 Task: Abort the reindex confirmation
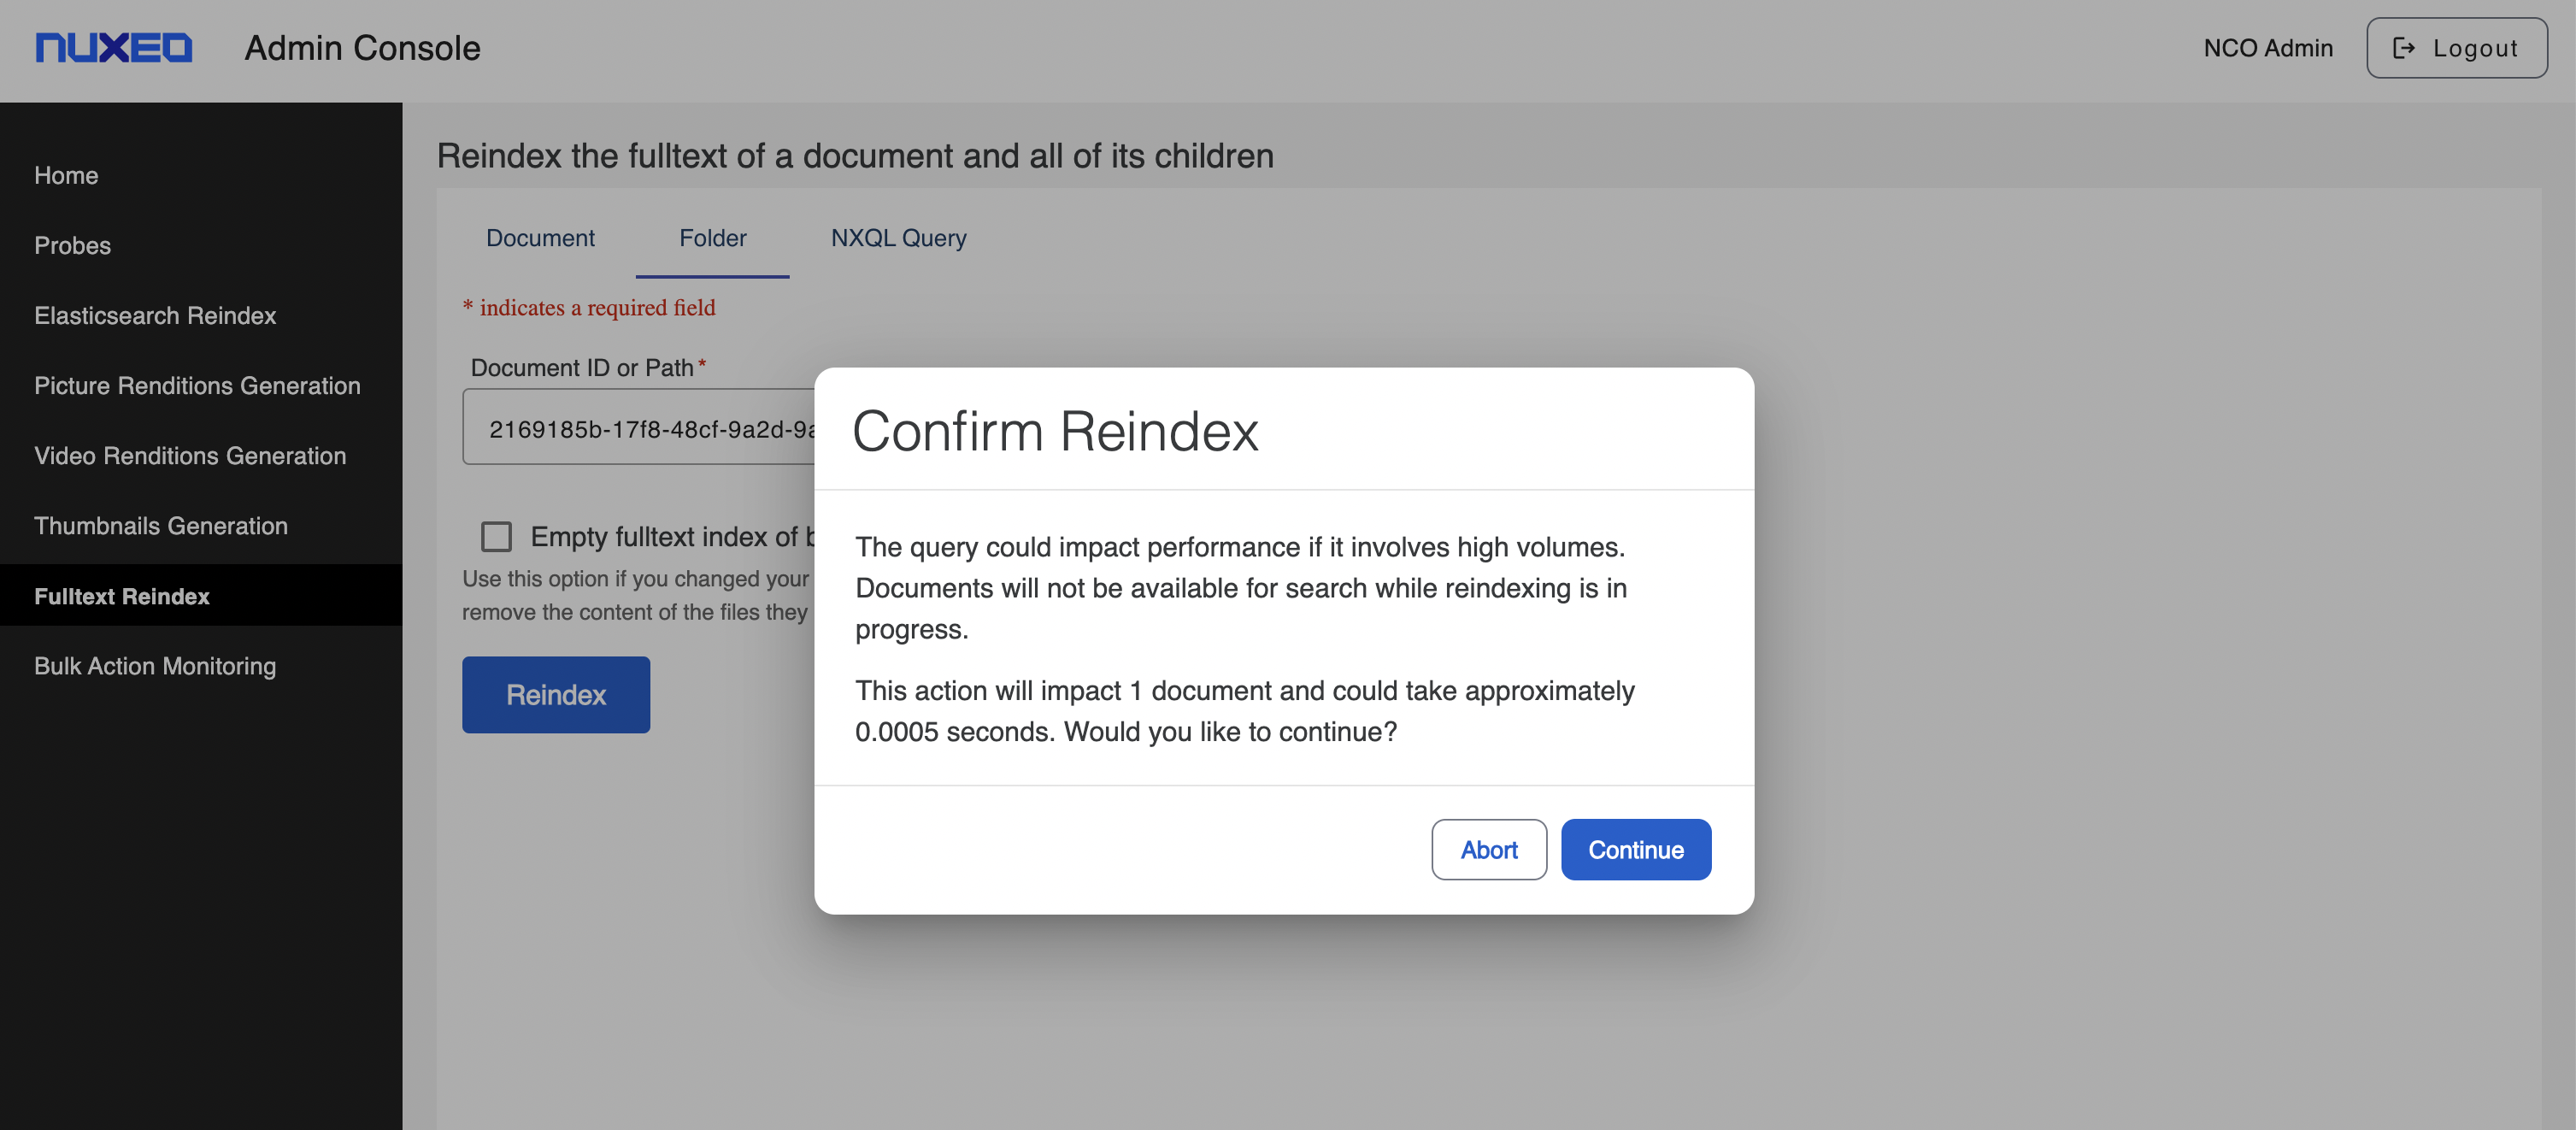(x=1488, y=849)
